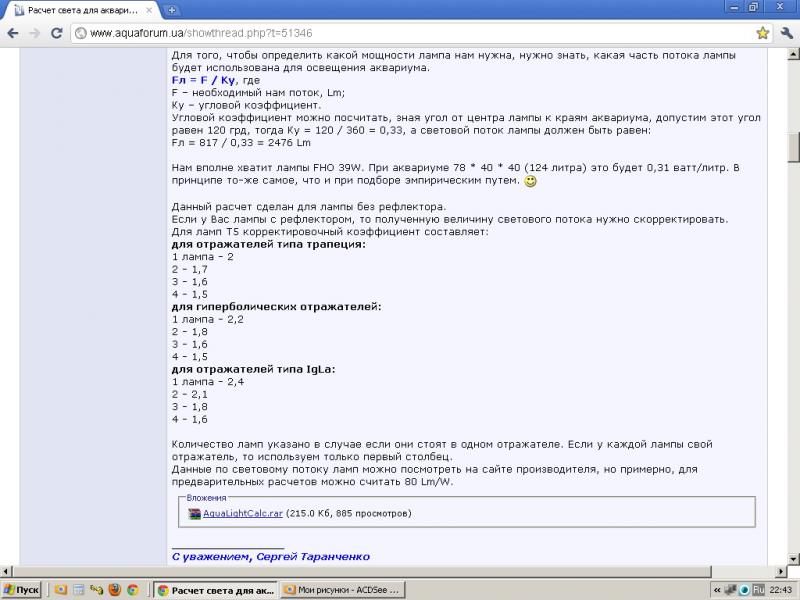800x600 pixels.
Task: Click the value '2 - 1,7'
Action: click(x=190, y=269)
